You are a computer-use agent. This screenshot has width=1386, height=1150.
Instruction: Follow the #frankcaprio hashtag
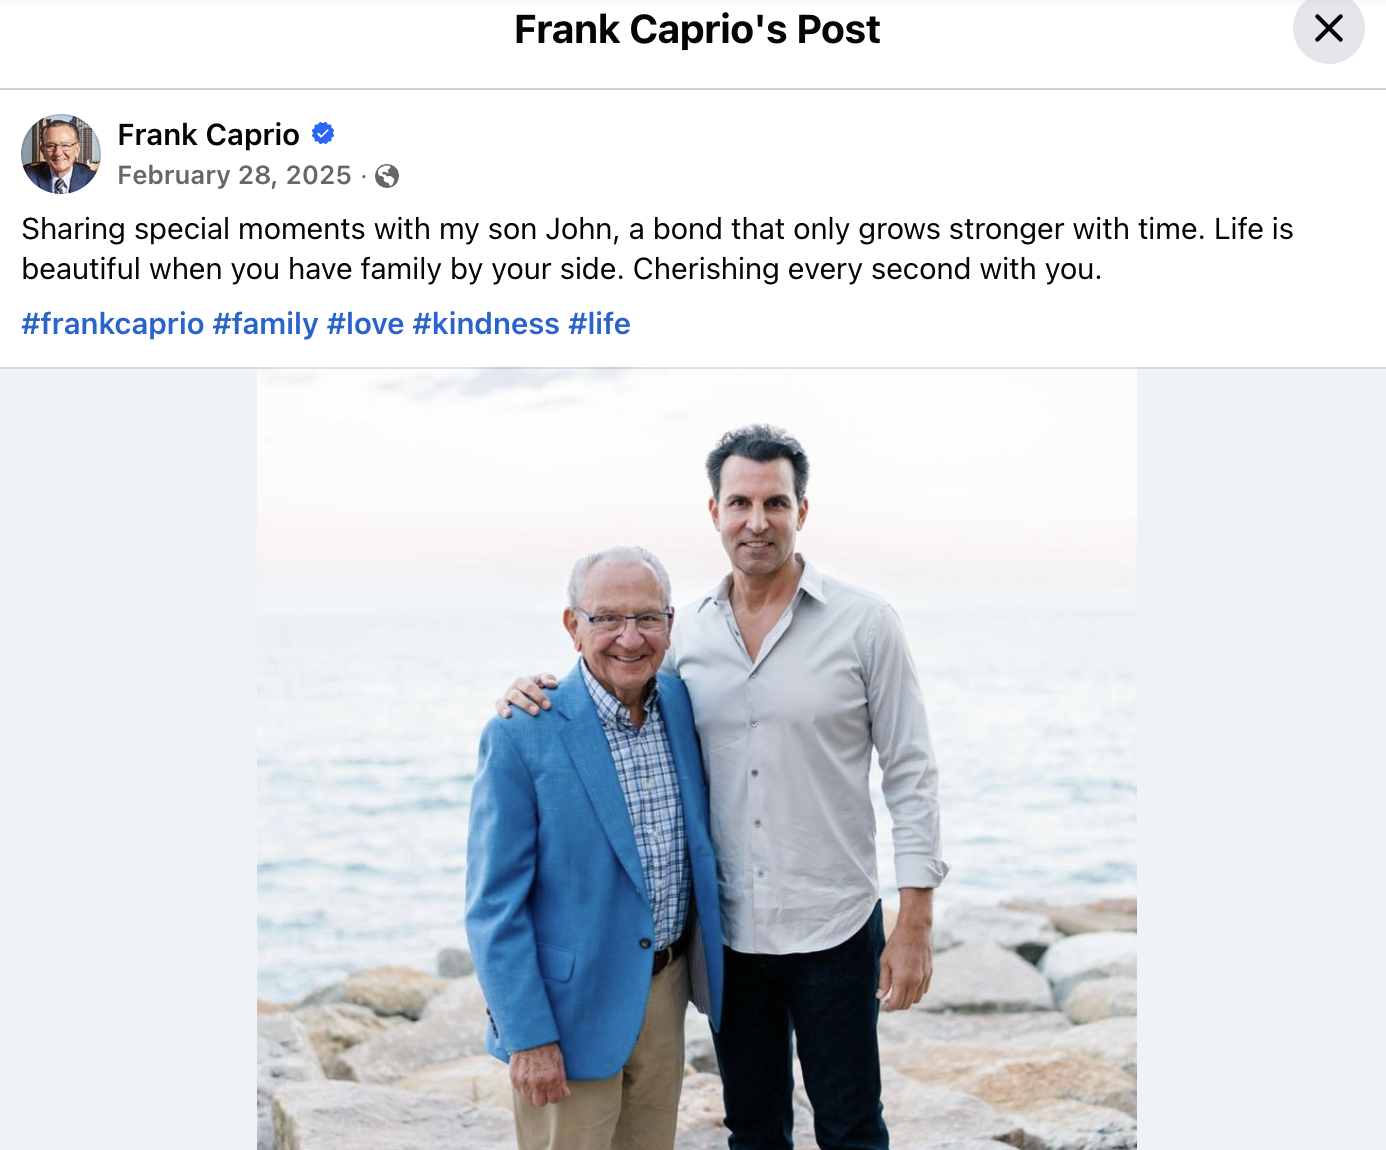[x=113, y=324]
